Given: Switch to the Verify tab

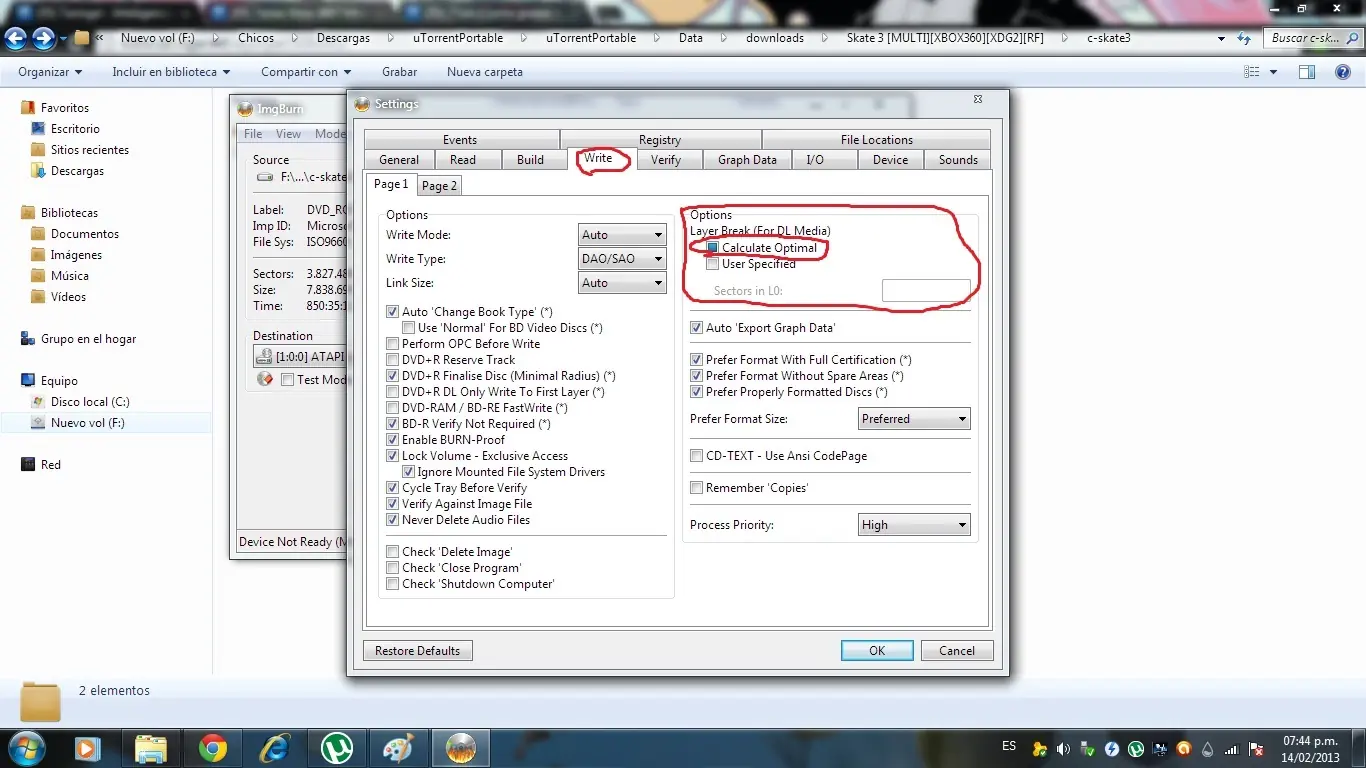Looking at the screenshot, I should pos(666,160).
